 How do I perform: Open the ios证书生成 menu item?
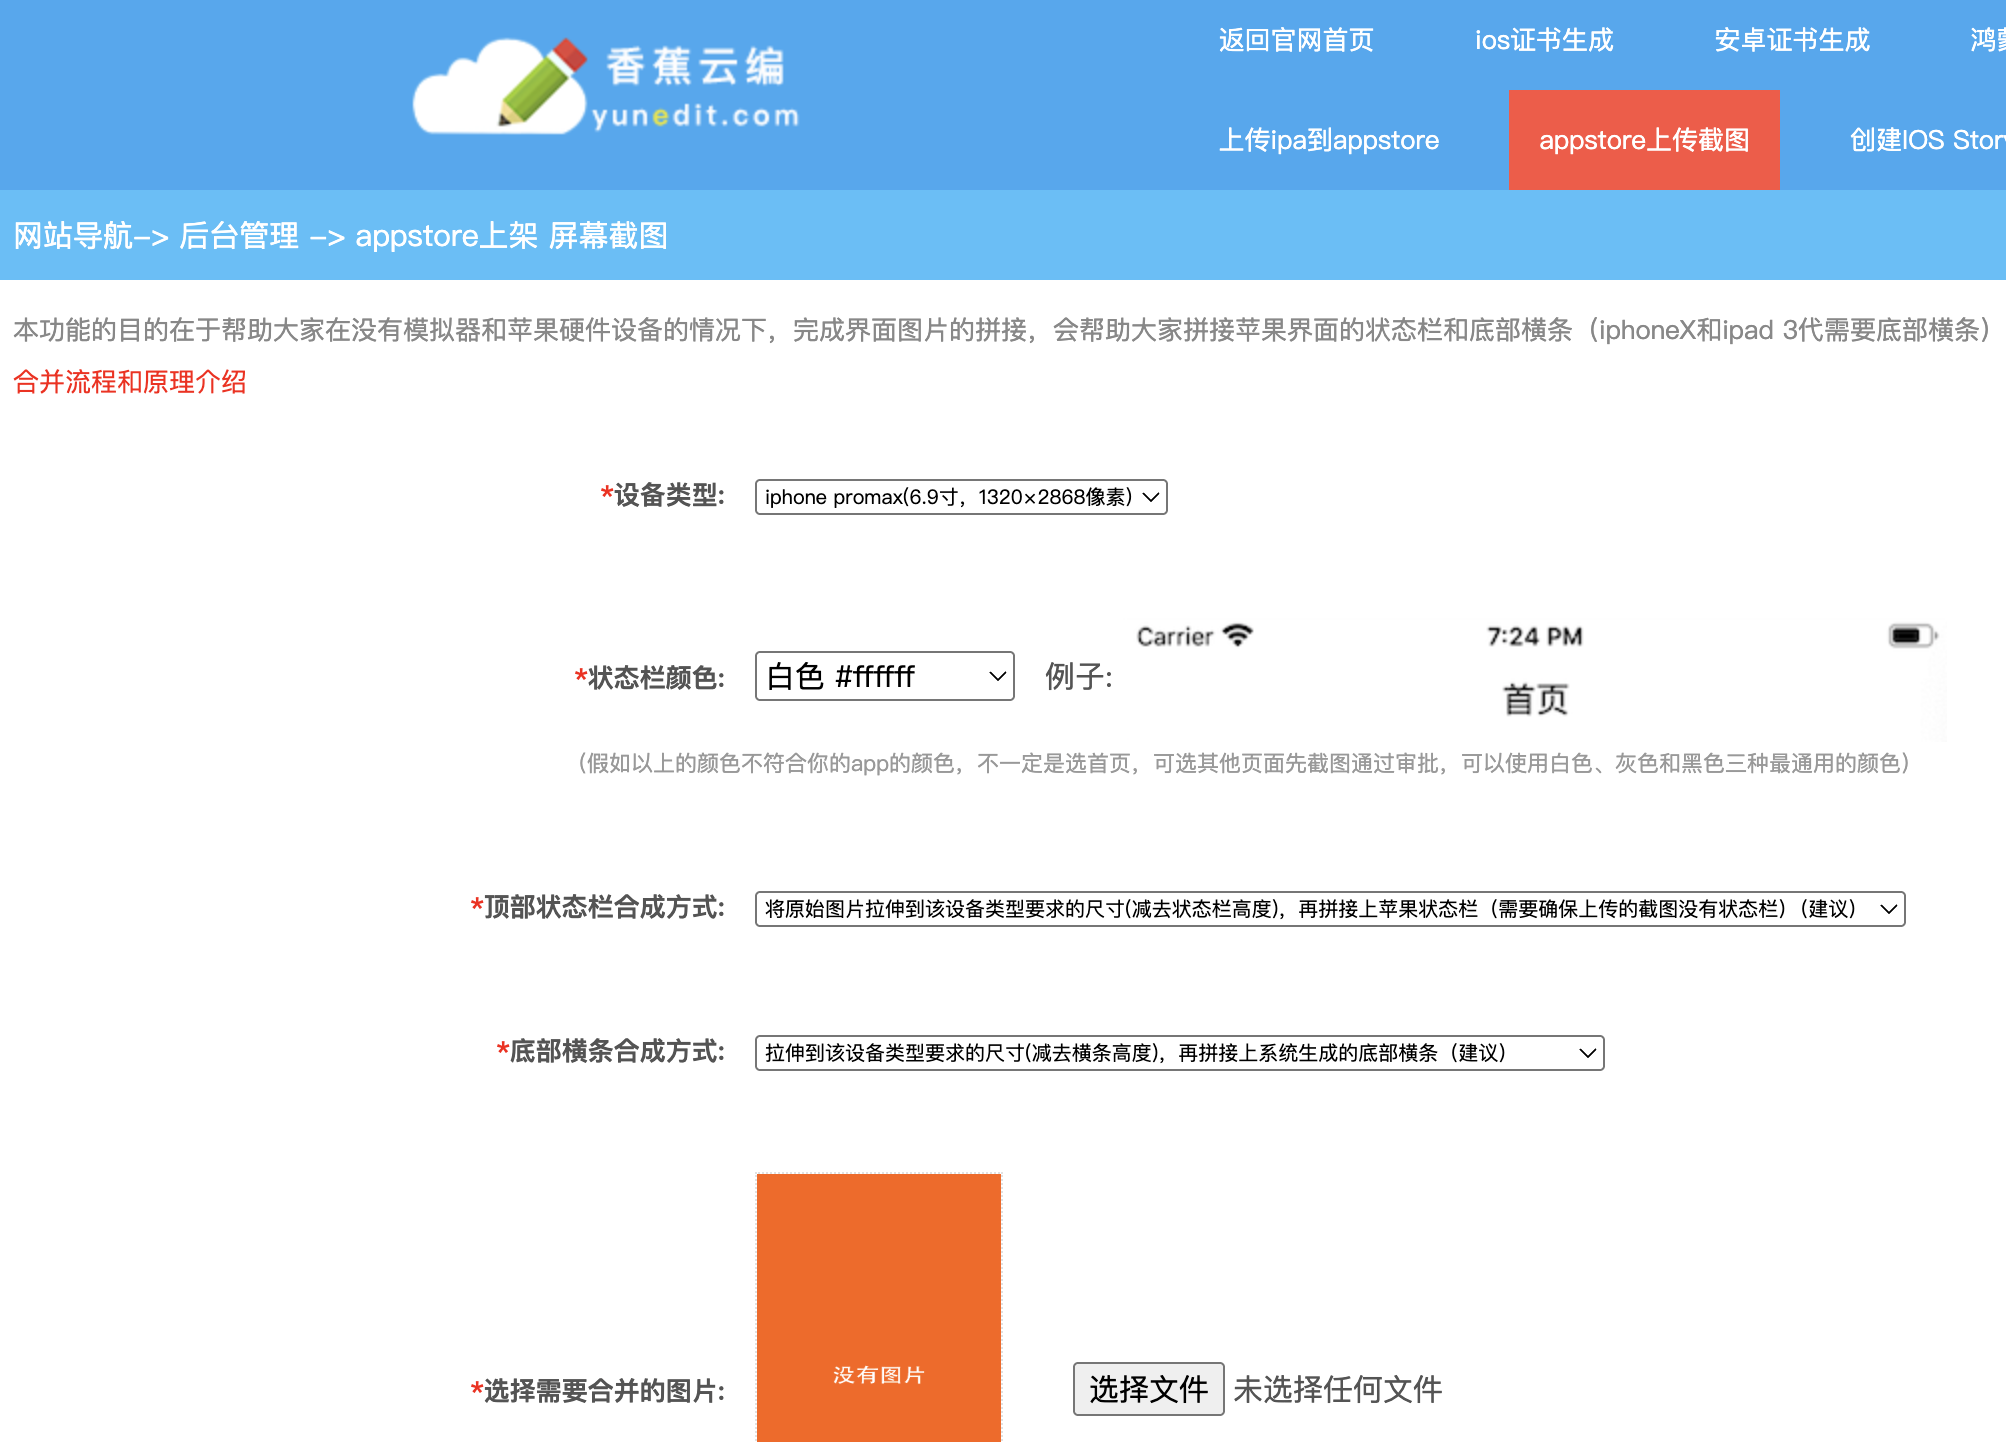coord(1543,40)
